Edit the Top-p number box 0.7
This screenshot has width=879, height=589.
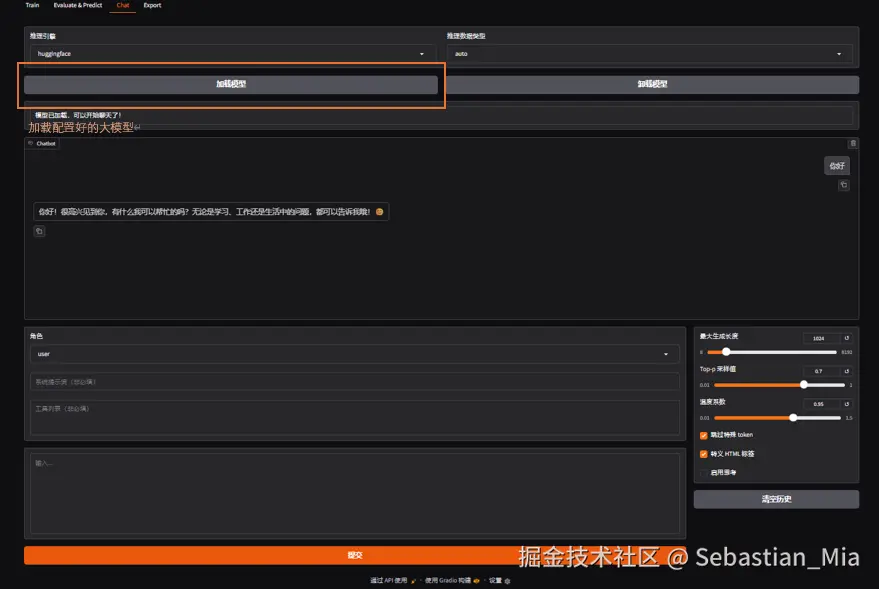821,371
